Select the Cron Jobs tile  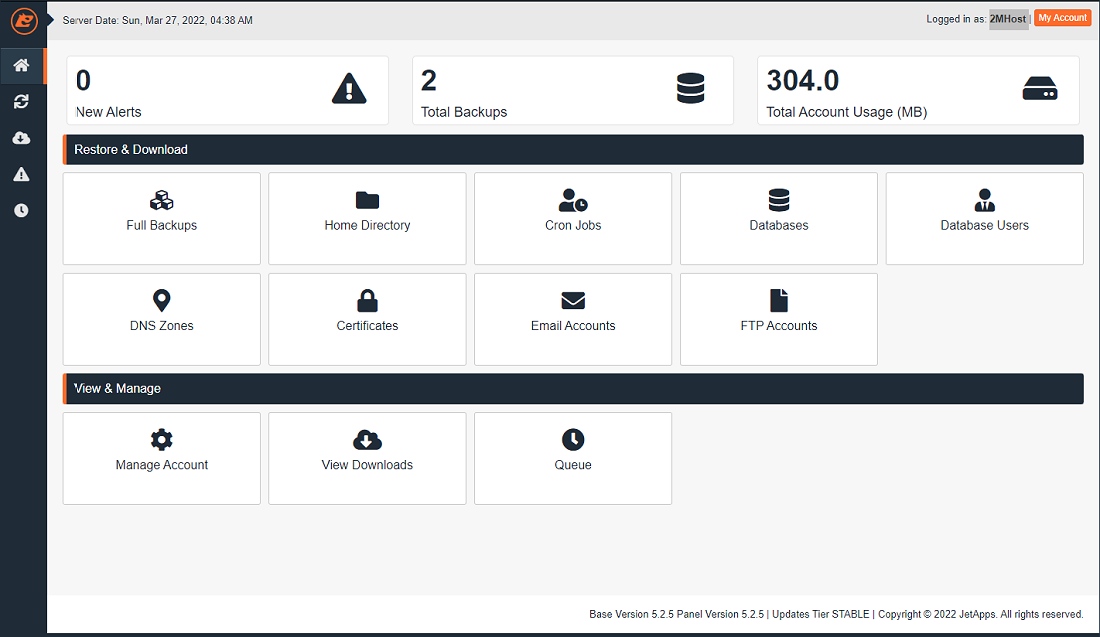573,218
